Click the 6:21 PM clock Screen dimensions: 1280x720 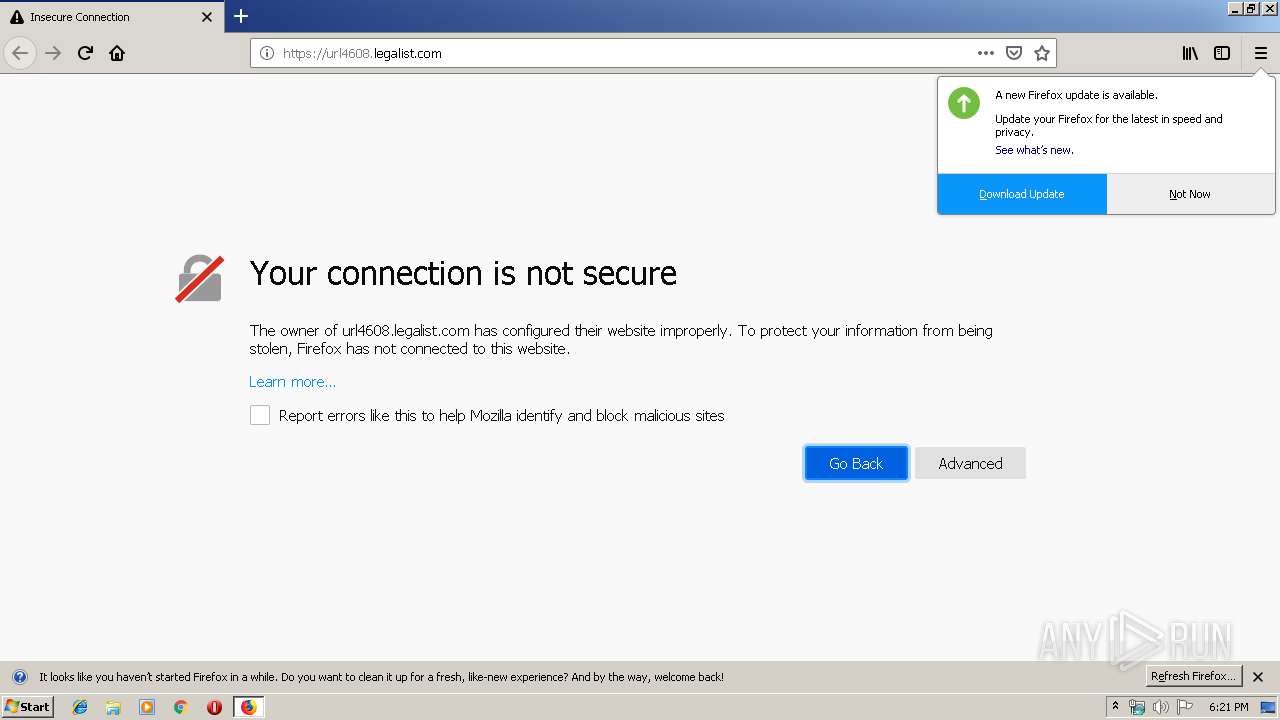[1229, 707]
